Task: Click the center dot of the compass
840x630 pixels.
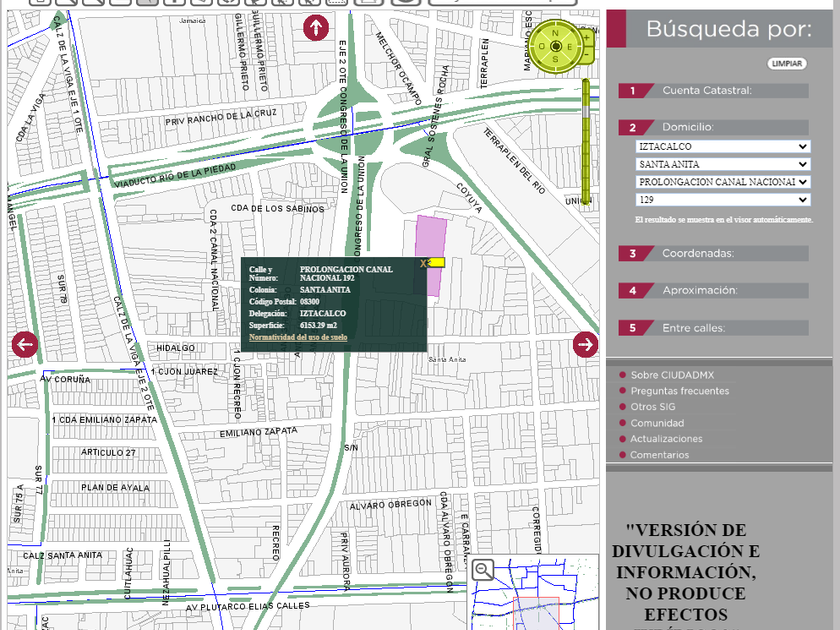Action: (556, 47)
